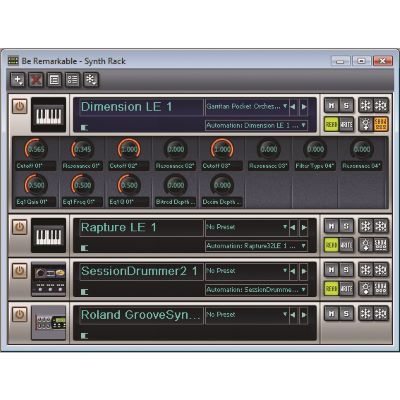Select next preset for Dimension LE 1
Image resolution: width=400 pixels, height=400 pixels.
[304, 107]
